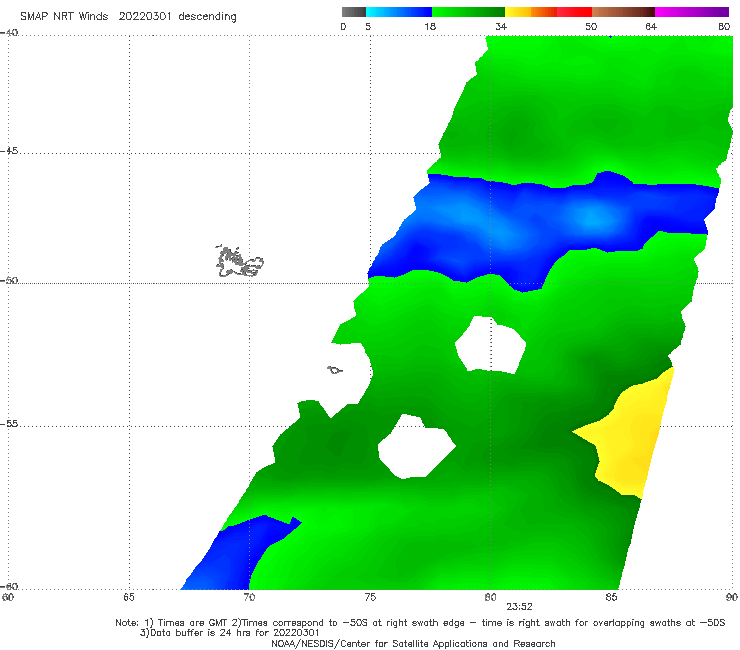Click the '3)Data buffer is 24 hrs' note
Viewport: 740px width, 650px height.
pyautogui.click(x=229, y=633)
